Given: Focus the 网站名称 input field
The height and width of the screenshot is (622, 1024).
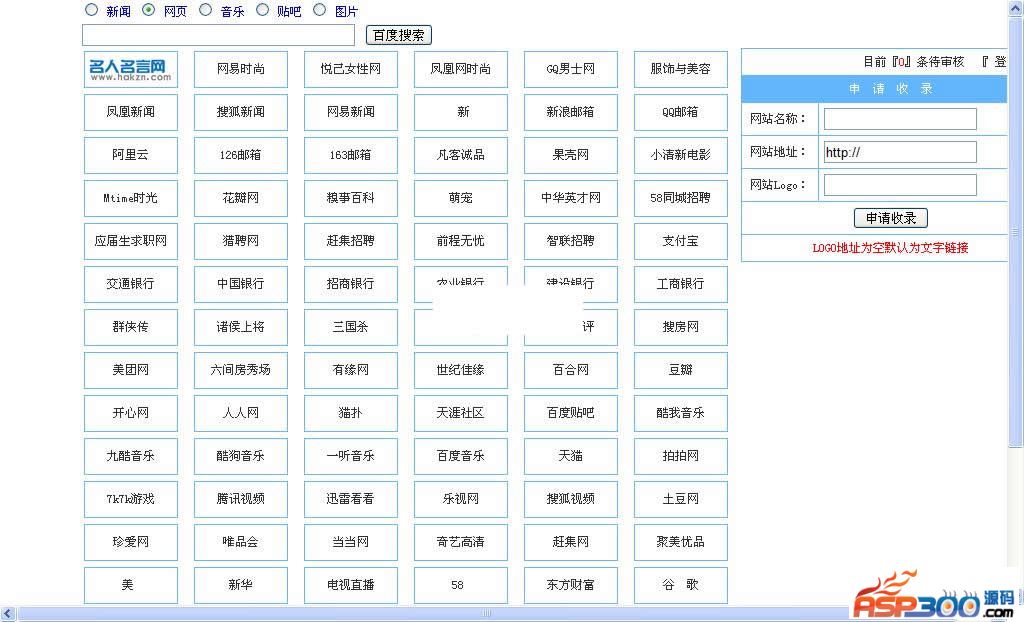Looking at the screenshot, I should click(900, 119).
